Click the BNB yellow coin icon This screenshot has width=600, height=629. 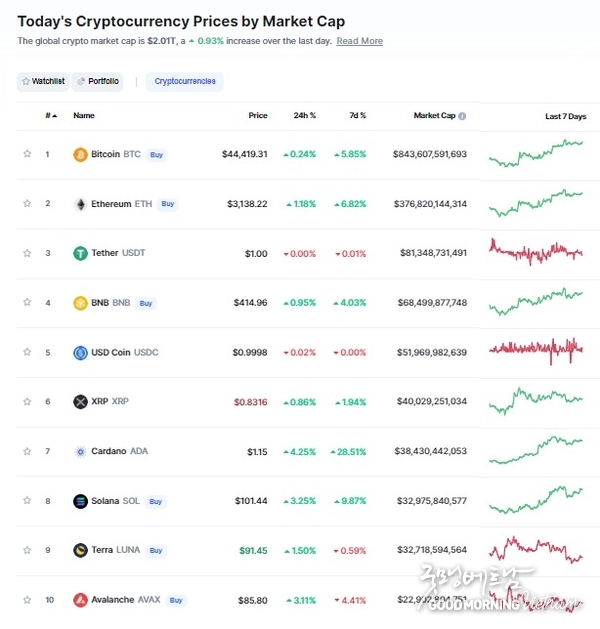pyautogui.click(x=80, y=303)
